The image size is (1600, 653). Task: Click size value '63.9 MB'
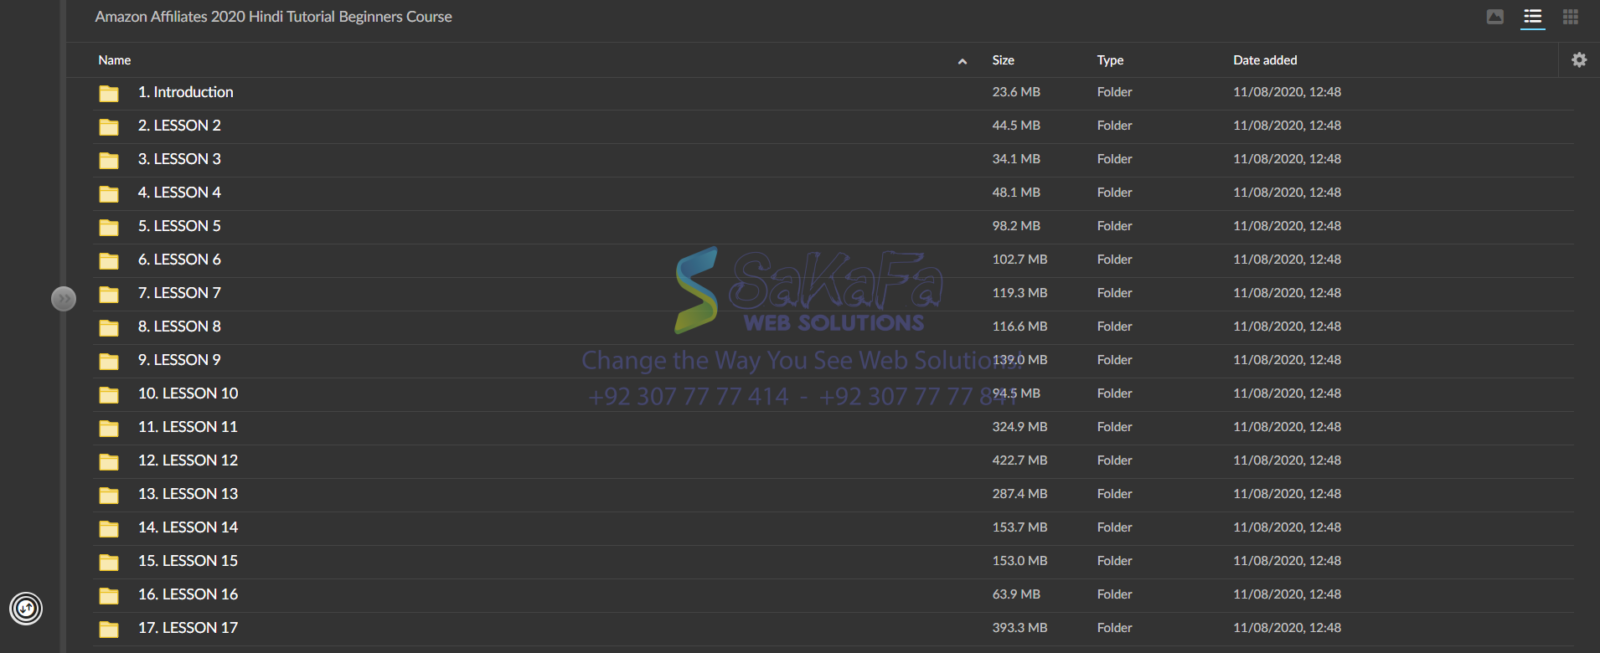tap(1016, 594)
